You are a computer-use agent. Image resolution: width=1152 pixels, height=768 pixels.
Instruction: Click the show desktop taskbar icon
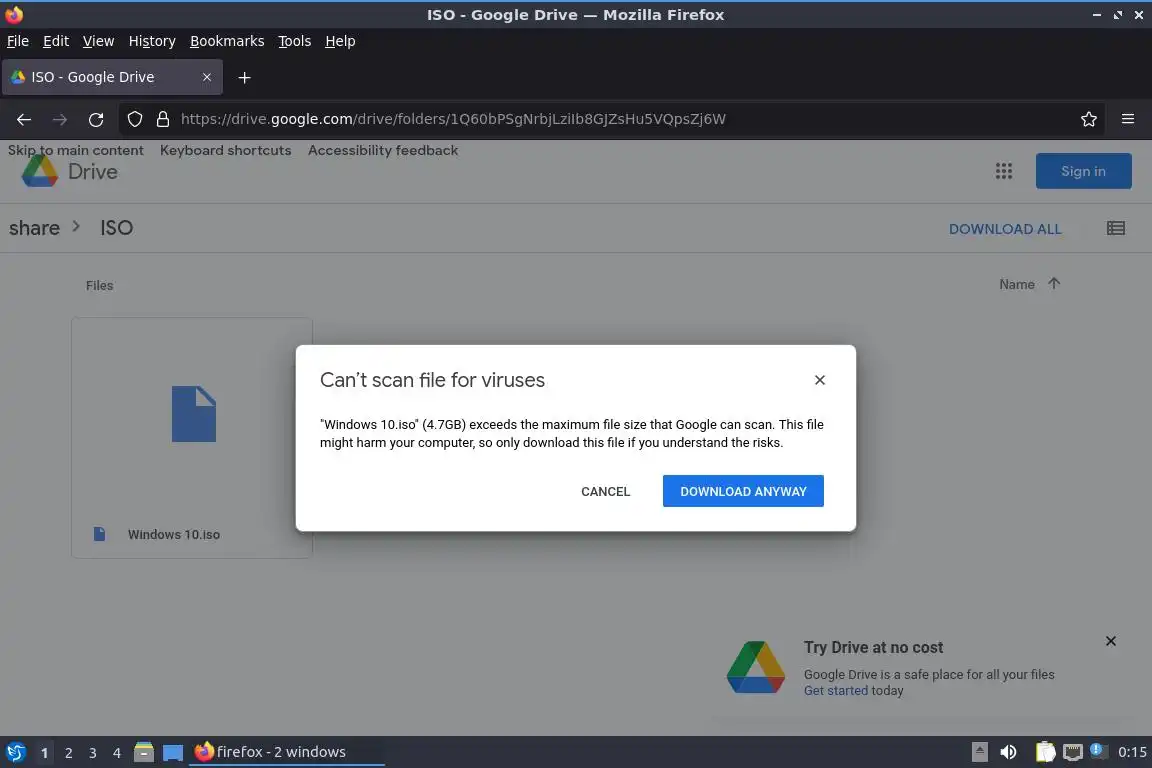coord(173,752)
